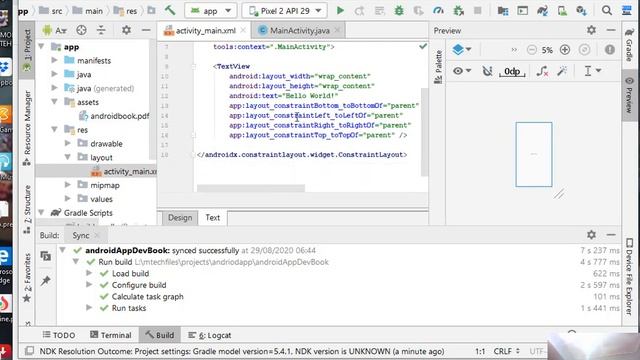The image size is (640, 360).
Task: Open the Dropbox icon on taskbar
Action: pos(5,67)
